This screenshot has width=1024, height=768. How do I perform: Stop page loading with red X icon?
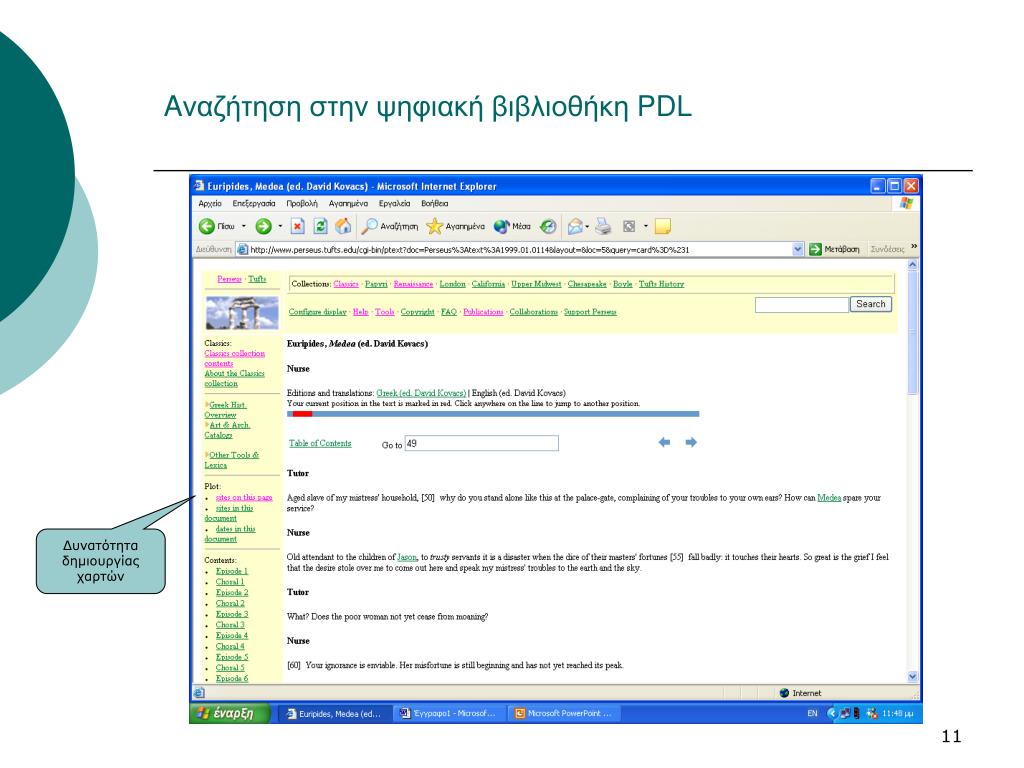pyautogui.click(x=298, y=227)
